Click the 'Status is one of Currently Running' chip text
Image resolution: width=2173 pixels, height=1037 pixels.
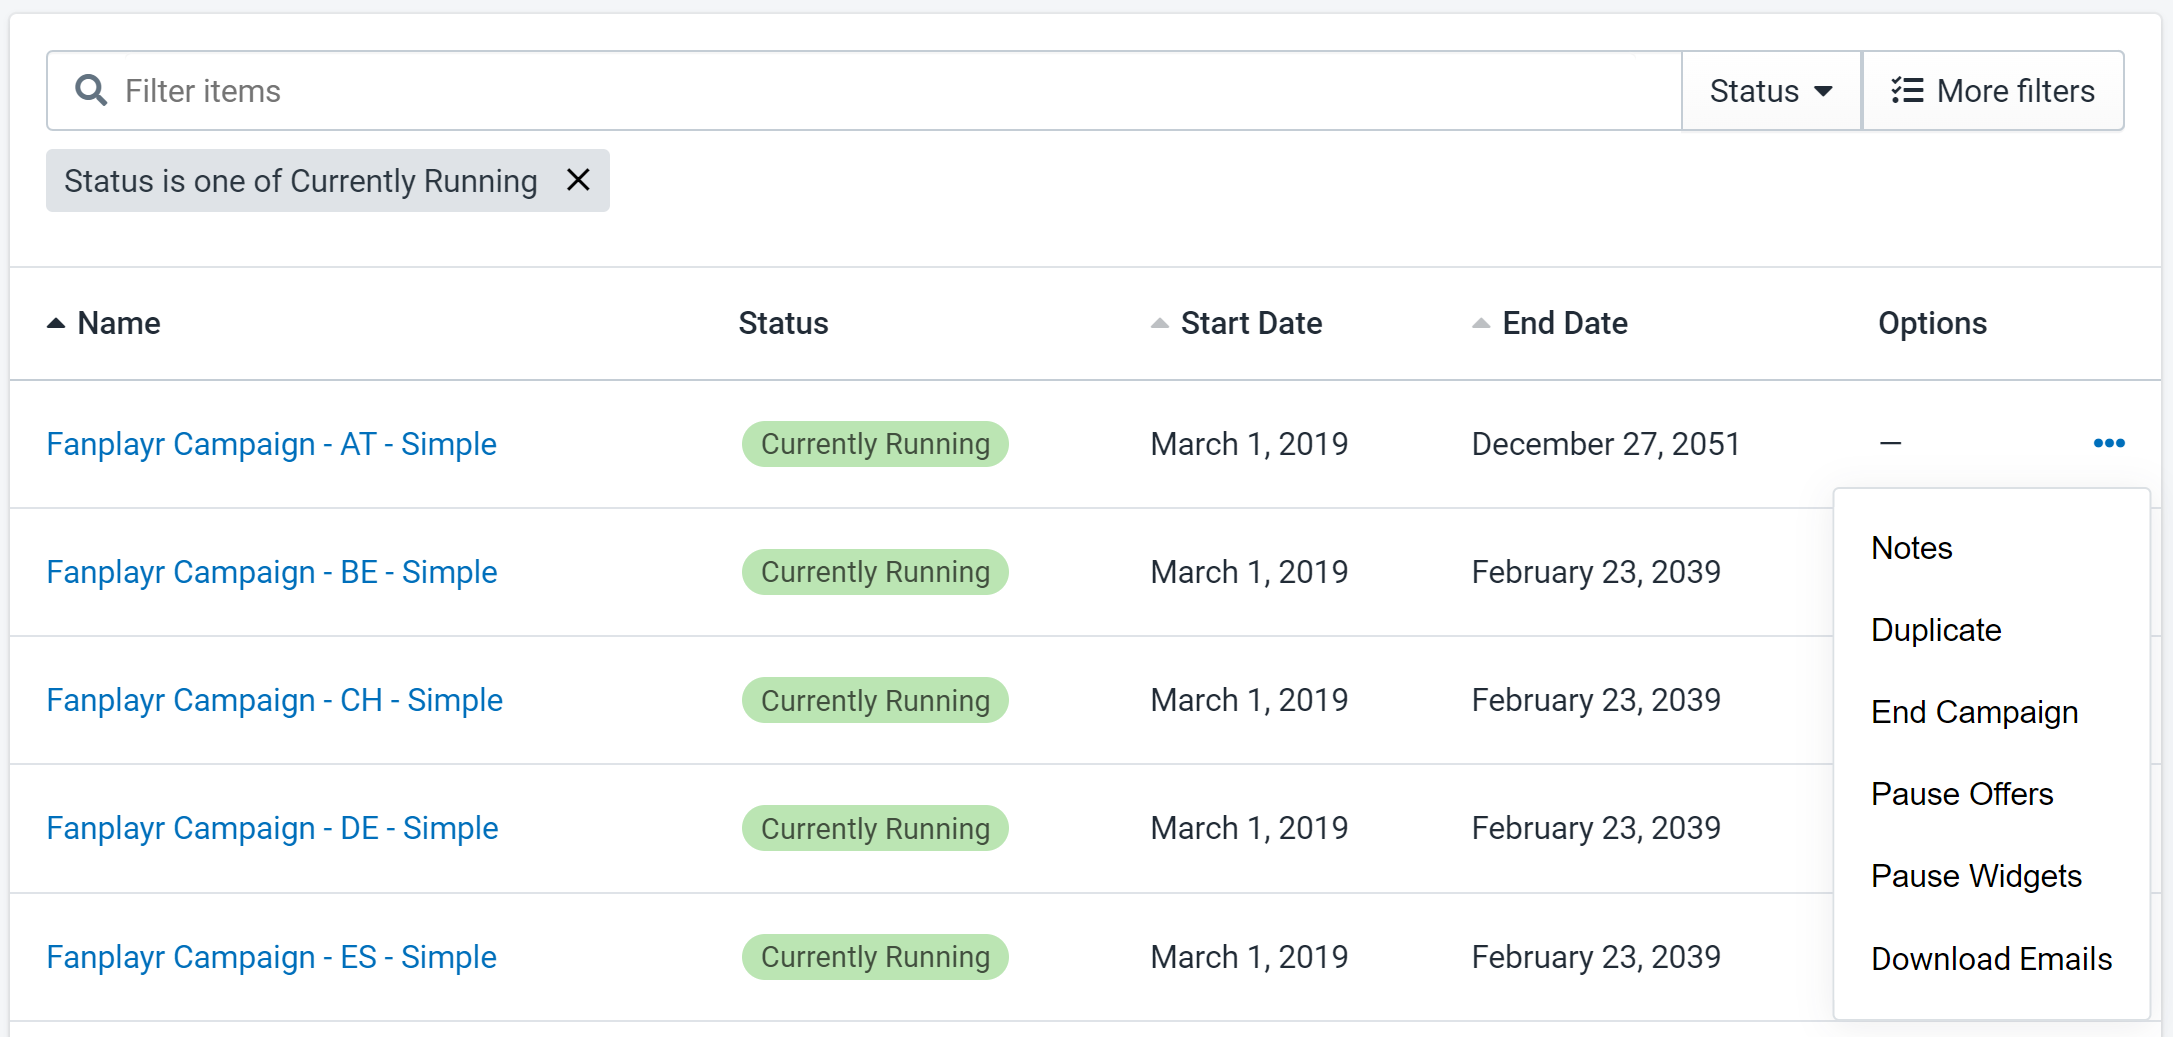point(301,181)
